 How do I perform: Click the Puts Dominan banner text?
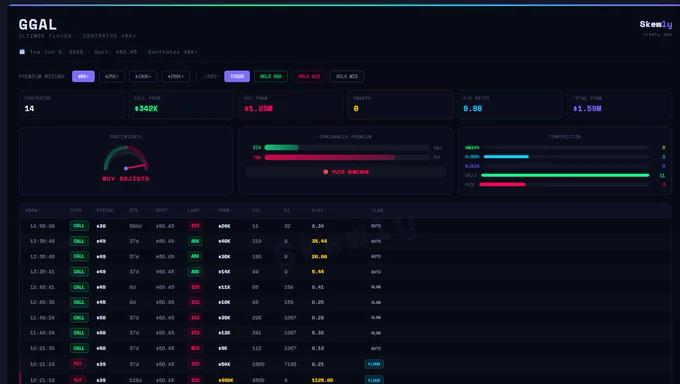[x=350, y=172]
